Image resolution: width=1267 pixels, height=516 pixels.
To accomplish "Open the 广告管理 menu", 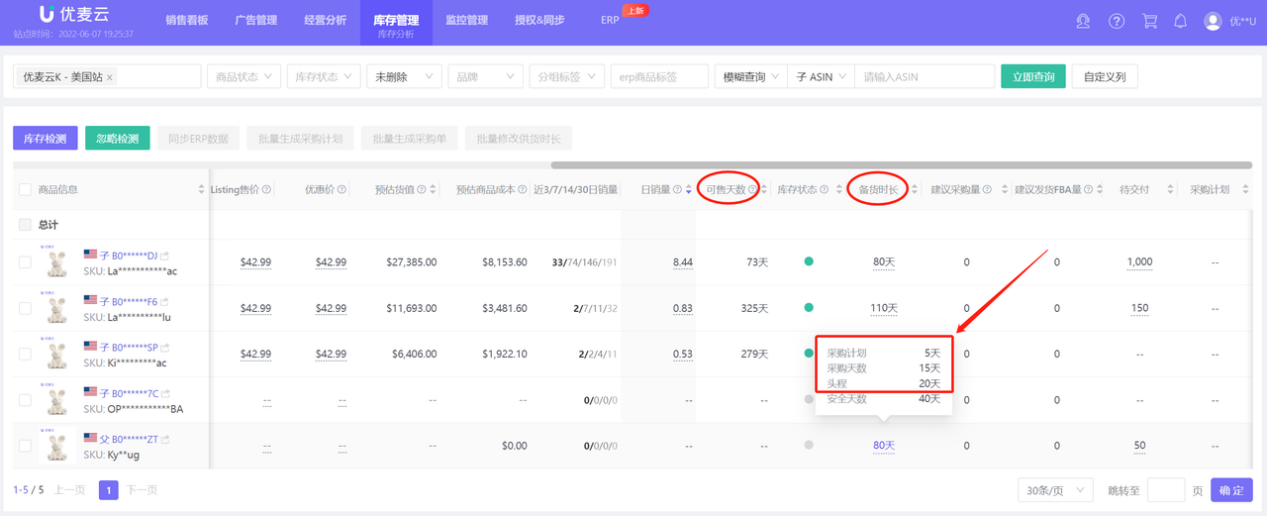I will point(256,20).
